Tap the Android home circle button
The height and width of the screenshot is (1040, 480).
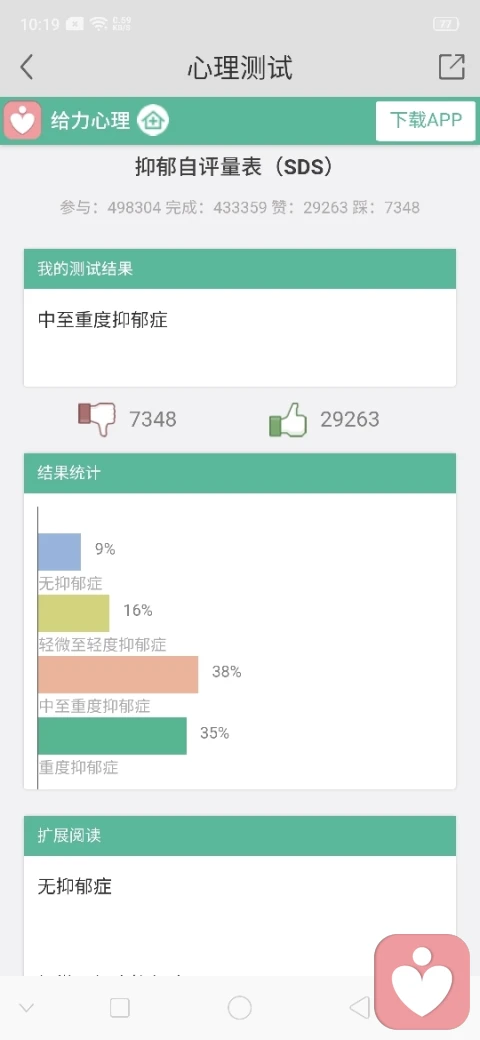pos(239,1008)
